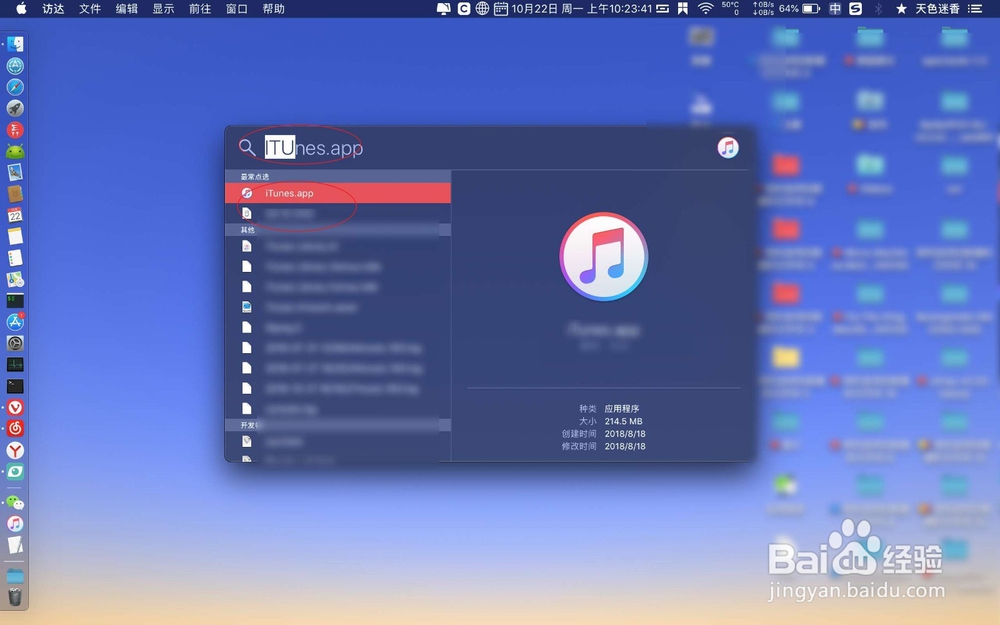This screenshot has width=1000, height=625.
Task: Toggle the 中 input method indicator
Action: coord(835,9)
